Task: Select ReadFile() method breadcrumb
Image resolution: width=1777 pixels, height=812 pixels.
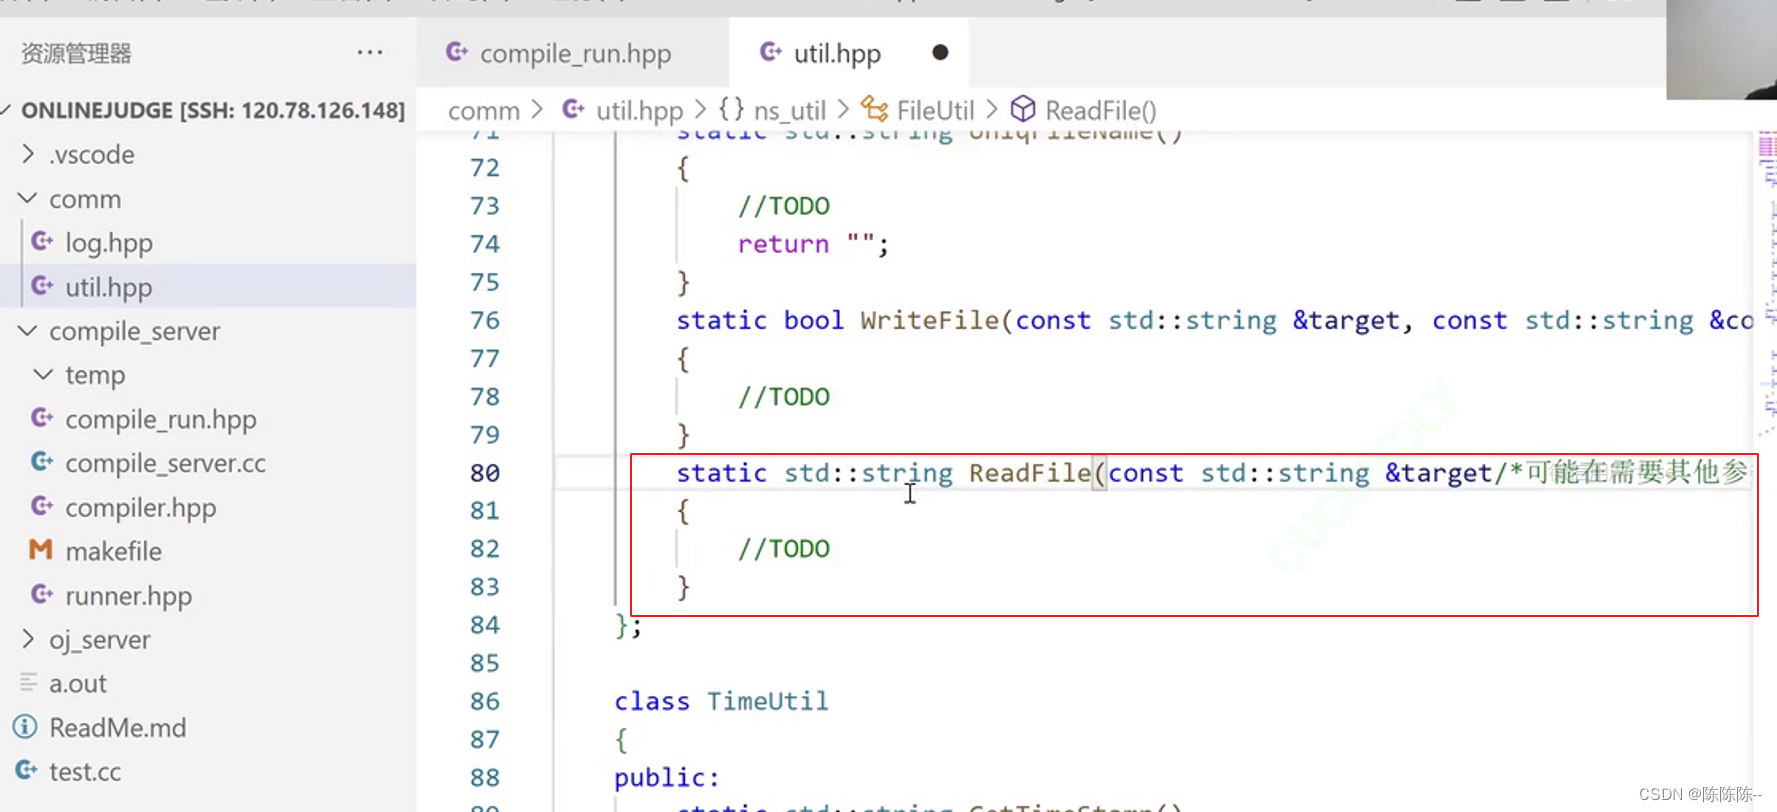Action: pos(1101,110)
